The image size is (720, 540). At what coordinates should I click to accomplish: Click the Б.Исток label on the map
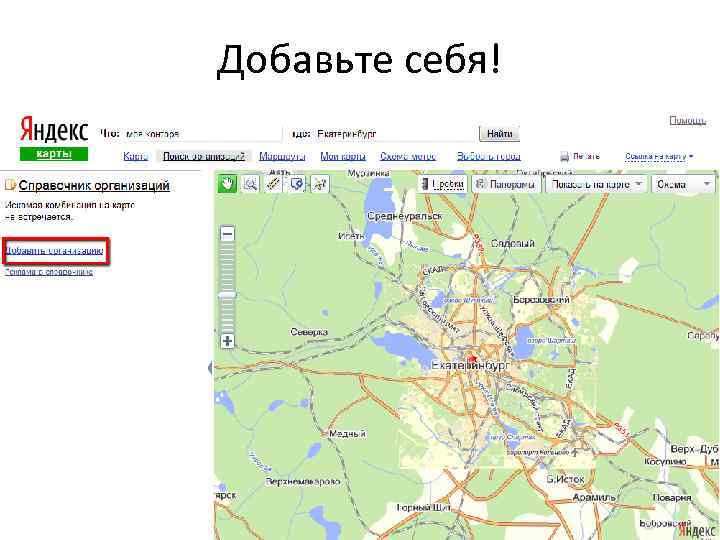pyautogui.click(x=565, y=479)
